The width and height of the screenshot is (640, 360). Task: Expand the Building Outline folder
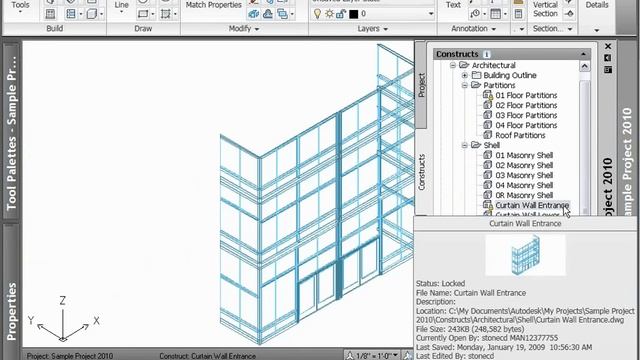tap(464, 75)
